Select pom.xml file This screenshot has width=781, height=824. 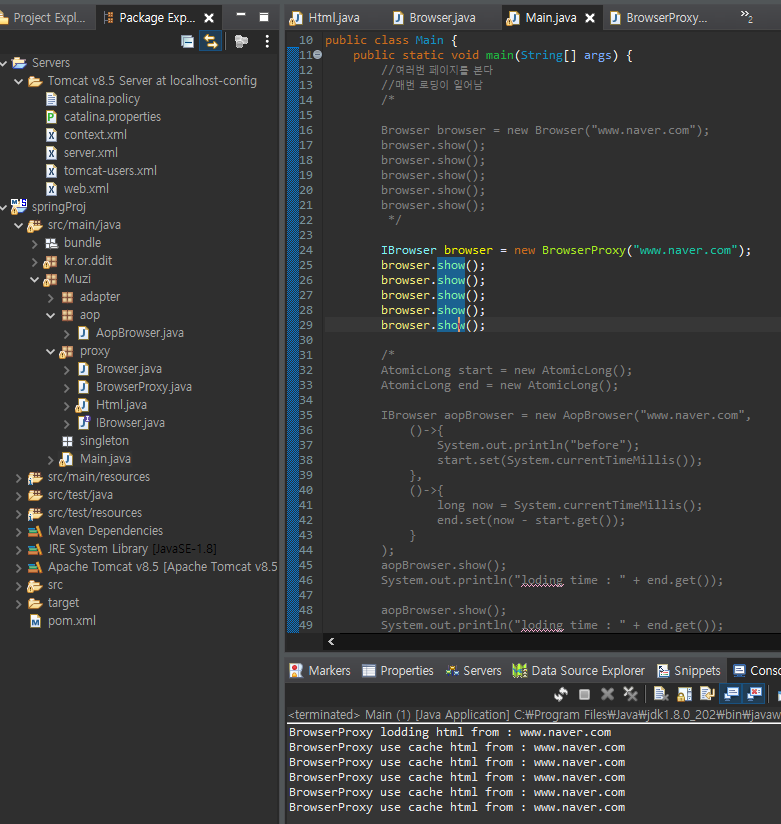[x=71, y=621]
